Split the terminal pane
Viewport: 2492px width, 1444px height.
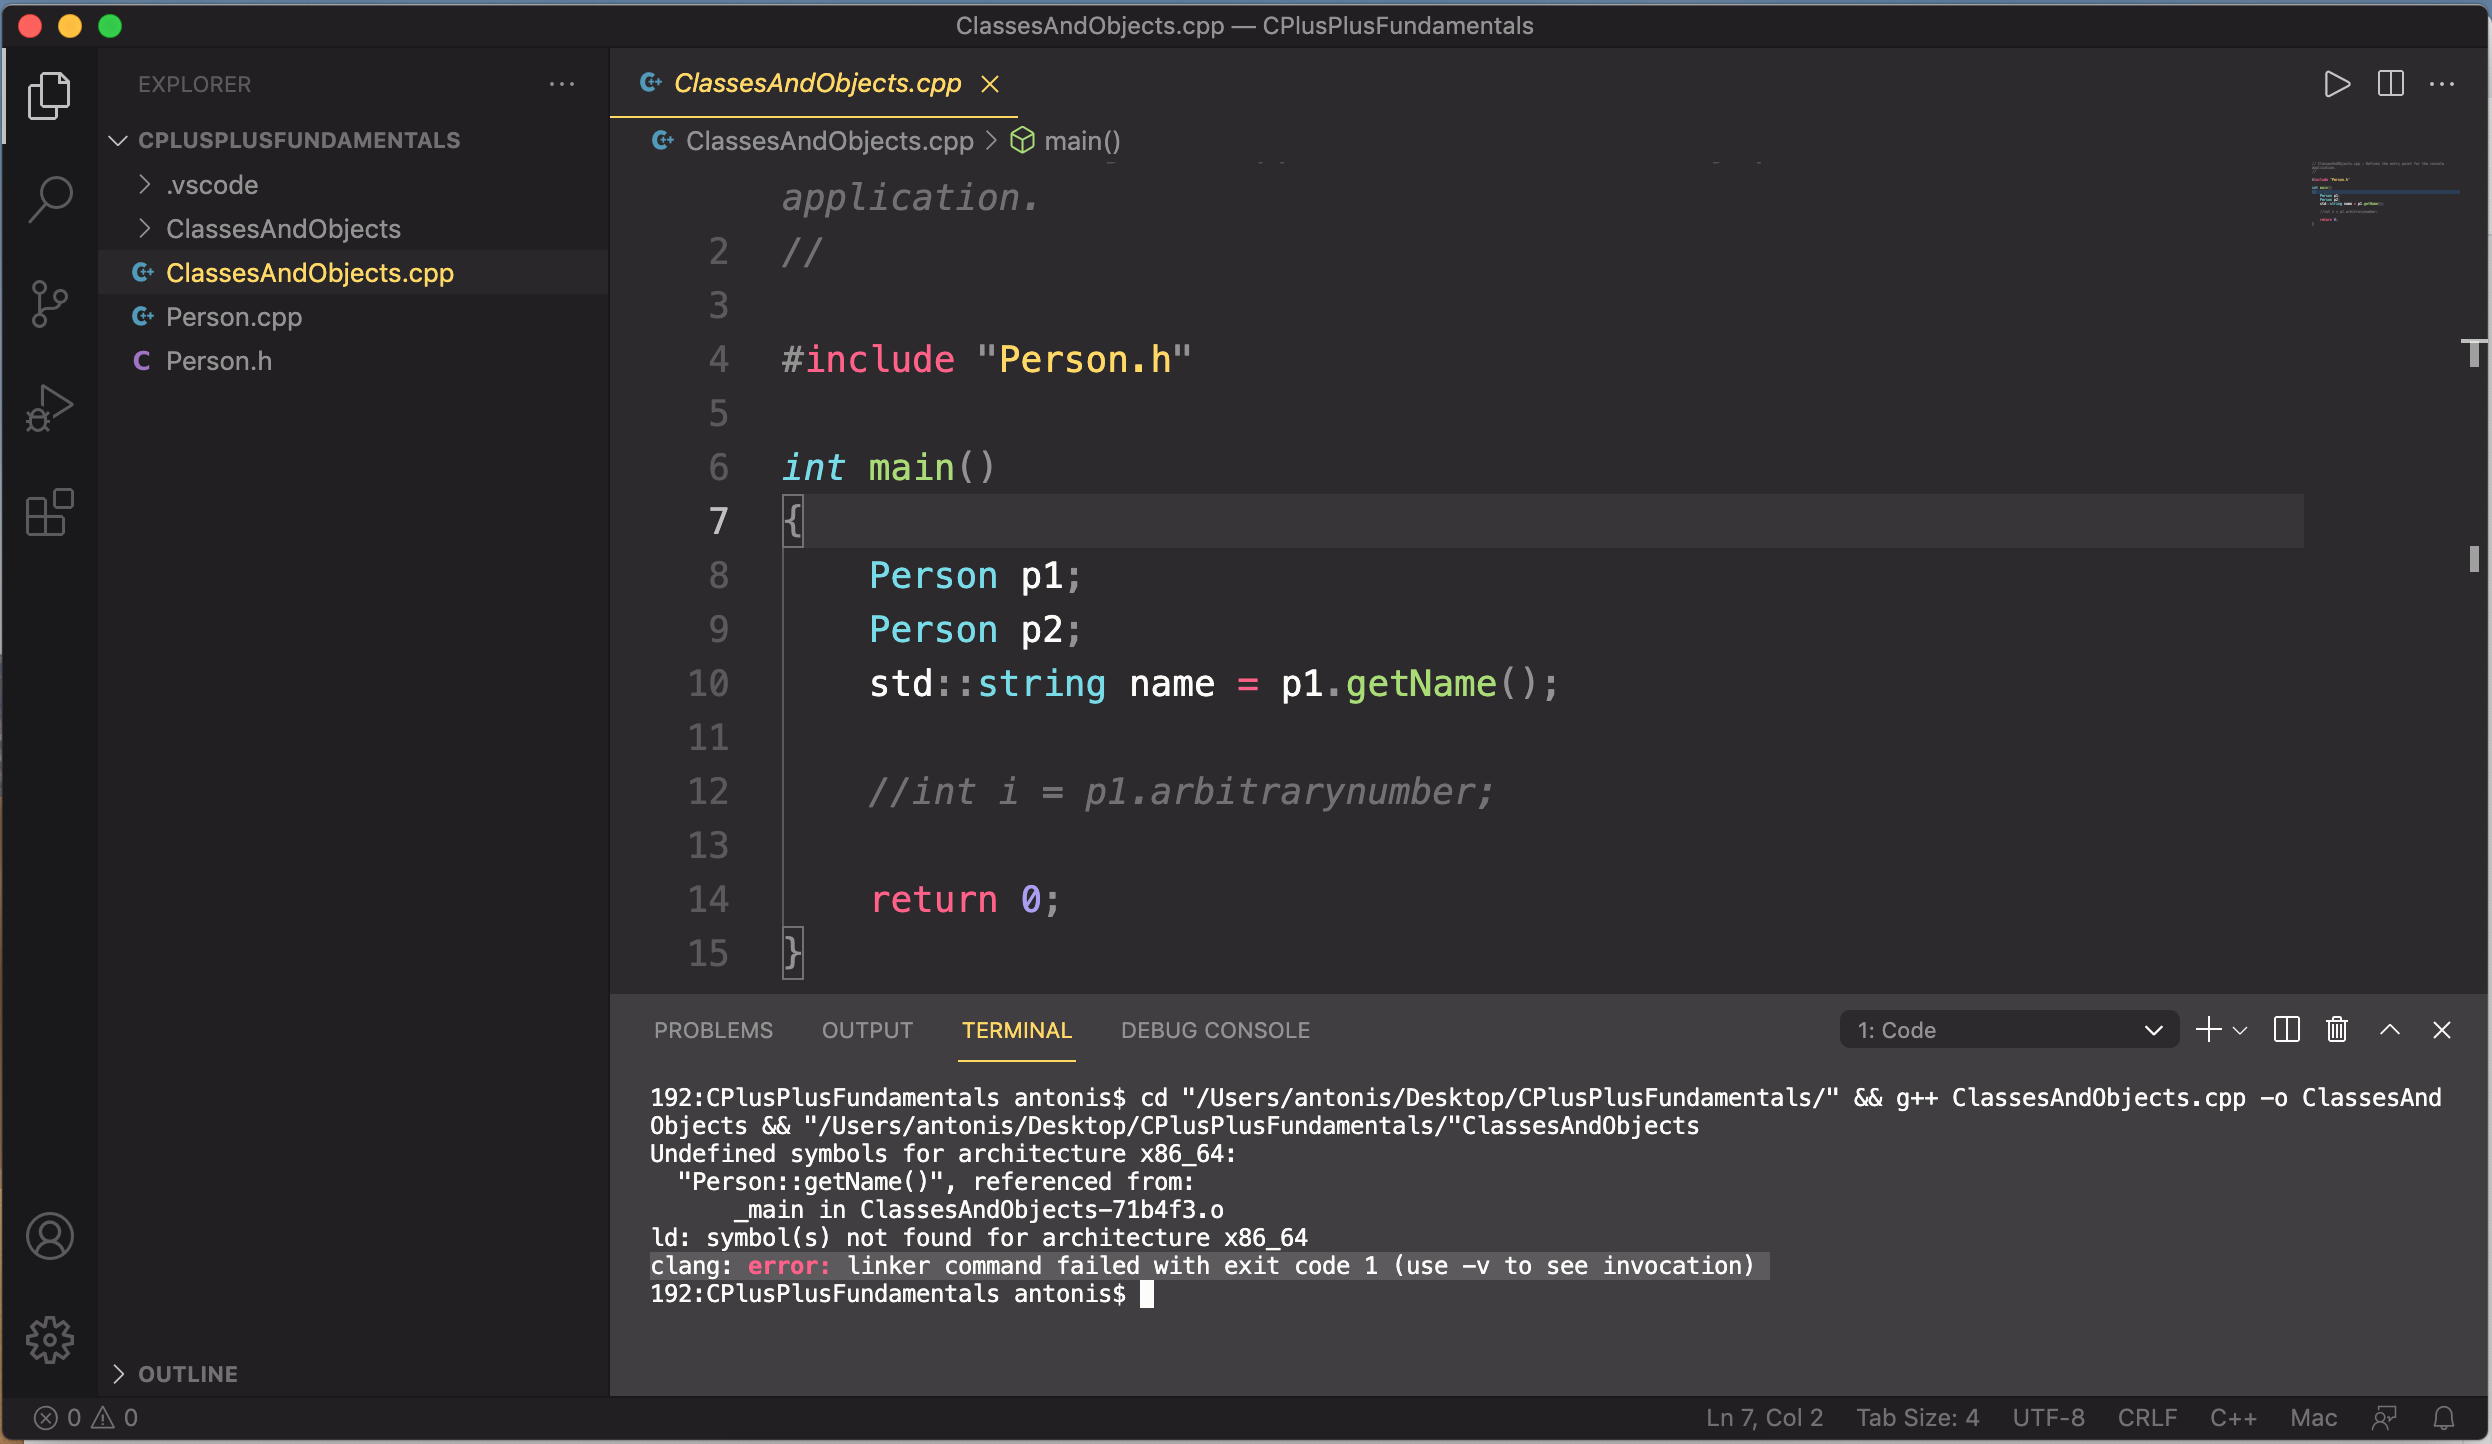point(2286,1030)
